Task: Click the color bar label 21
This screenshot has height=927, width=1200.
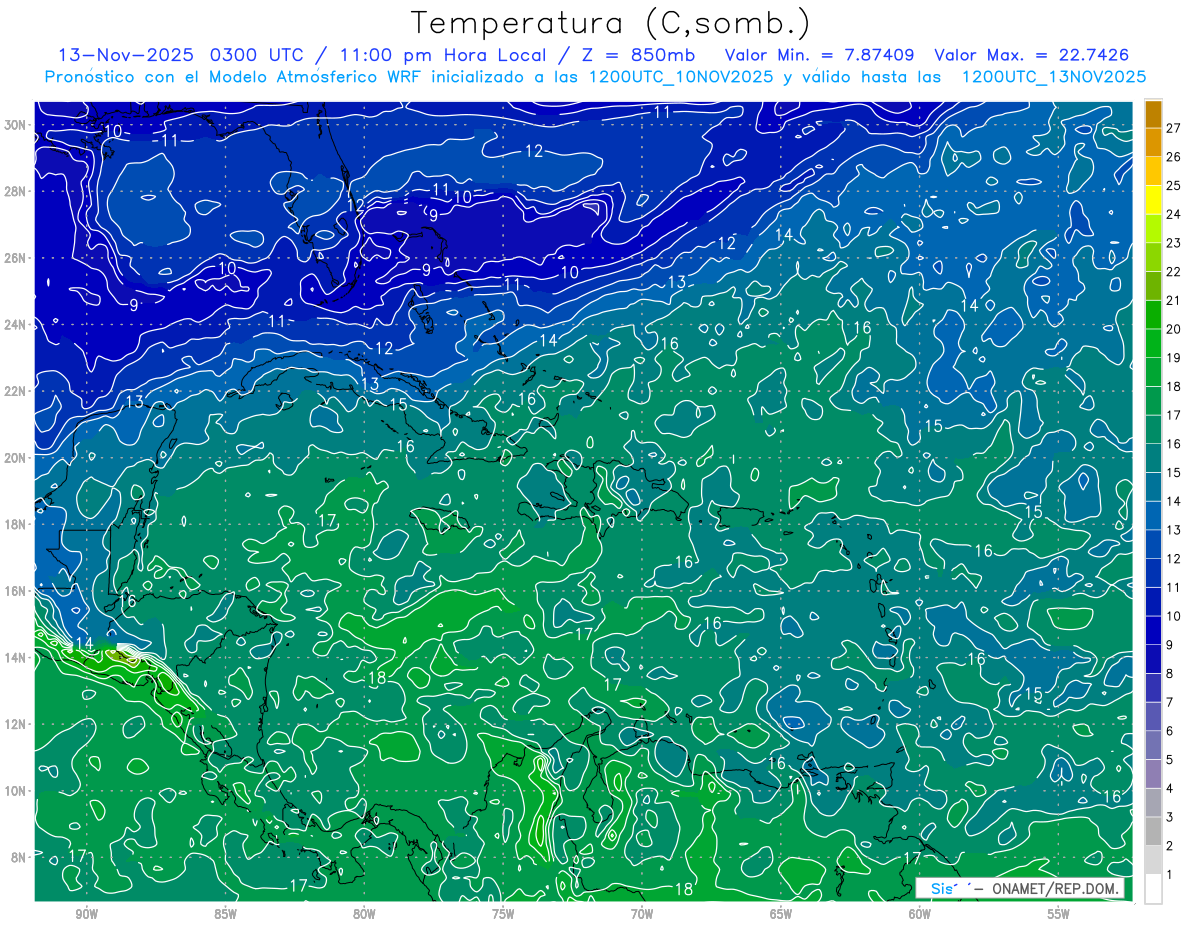Action: [x=1174, y=300]
